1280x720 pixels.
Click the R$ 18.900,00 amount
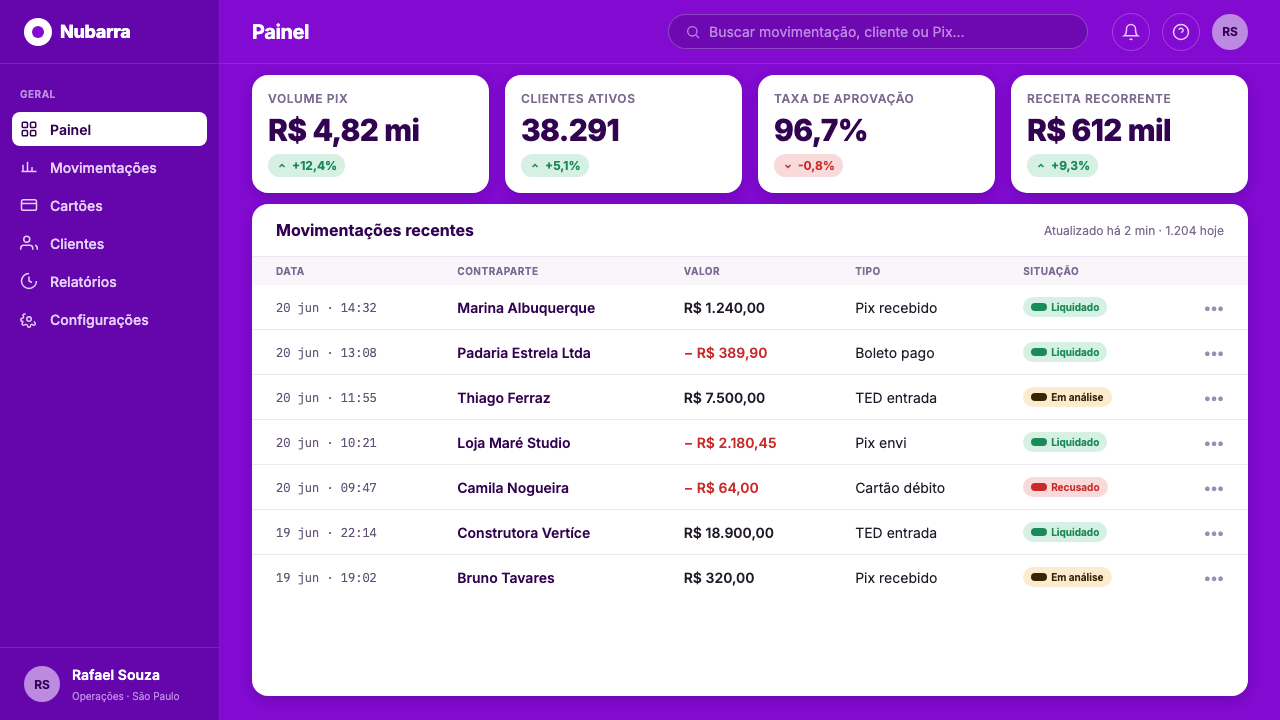click(x=729, y=533)
